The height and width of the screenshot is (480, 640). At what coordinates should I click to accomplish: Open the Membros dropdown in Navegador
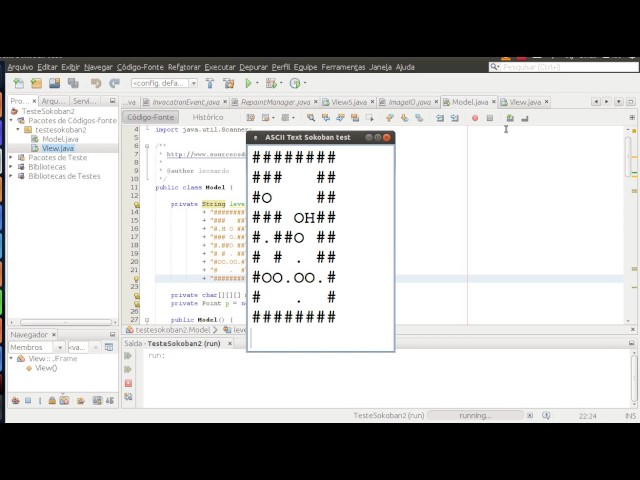pos(60,347)
